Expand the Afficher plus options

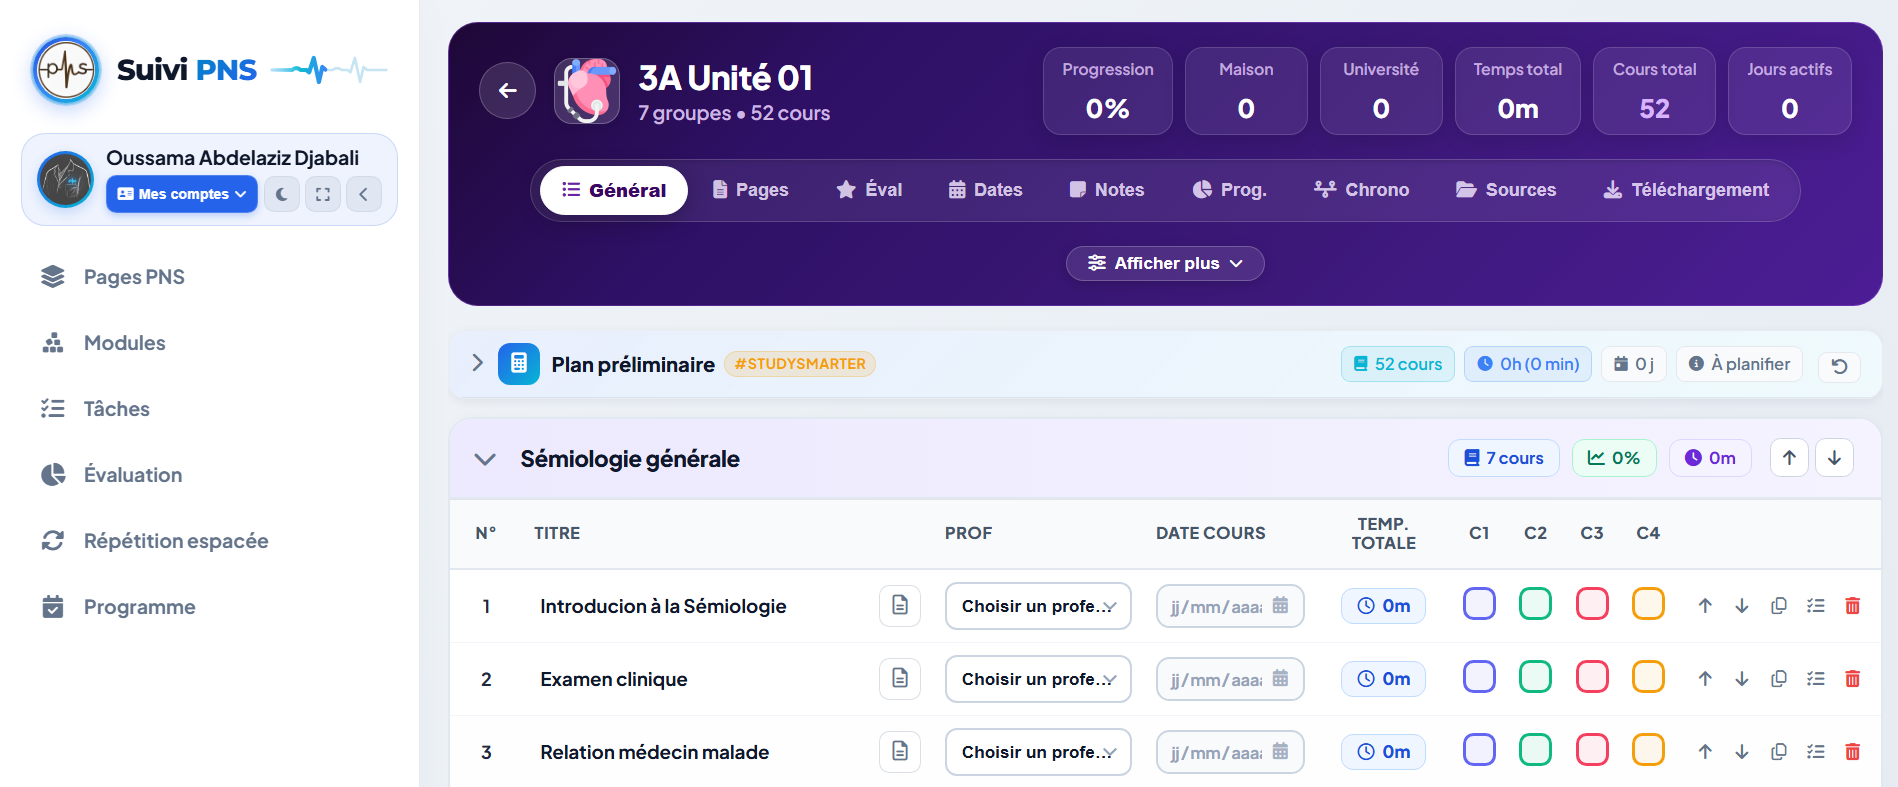[x=1165, y=263]
